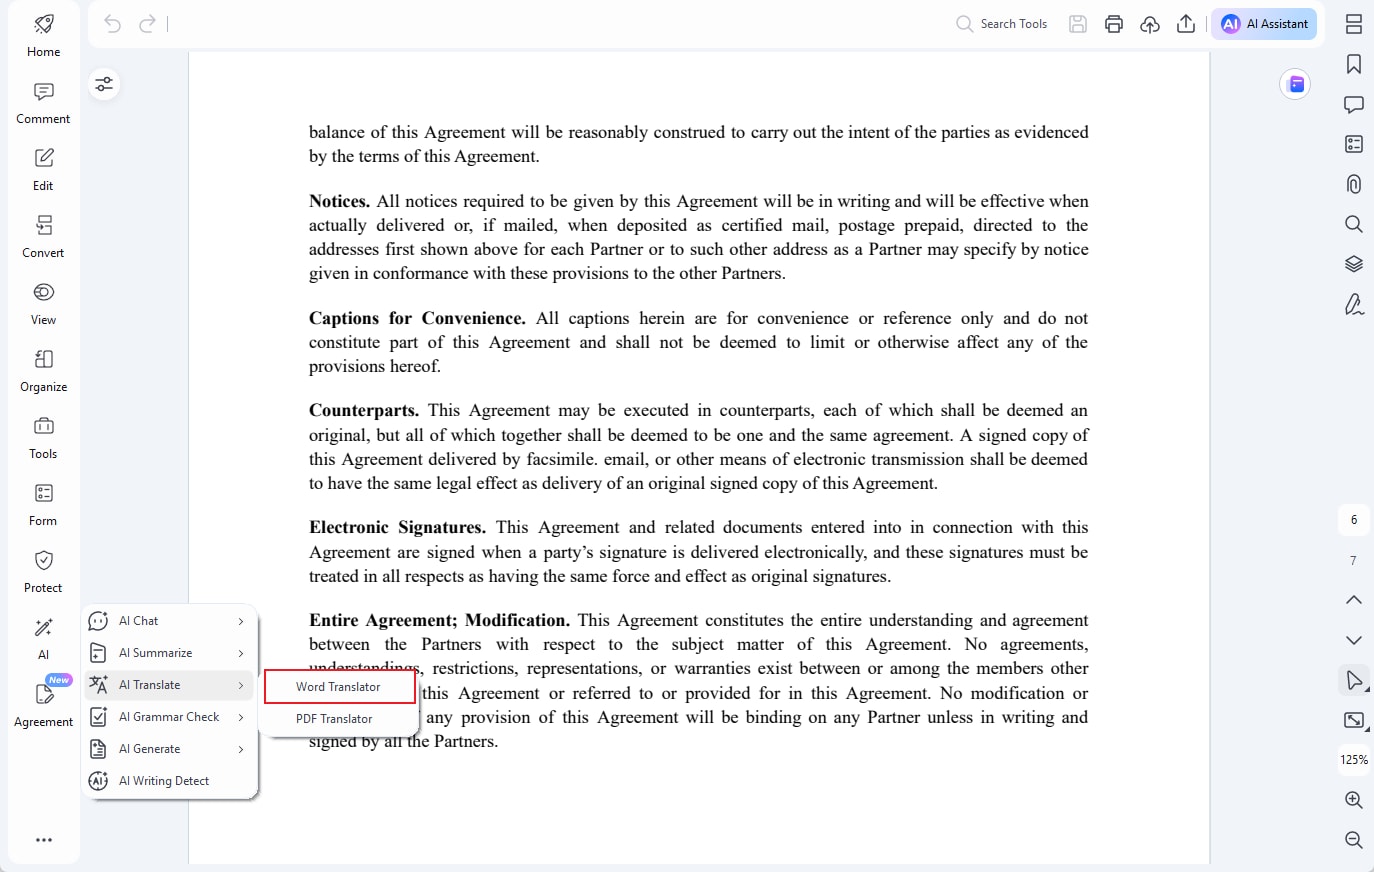The image size is (1374, 872).
Task: Zoom in on the document
Action: (x=1354, y=800)
